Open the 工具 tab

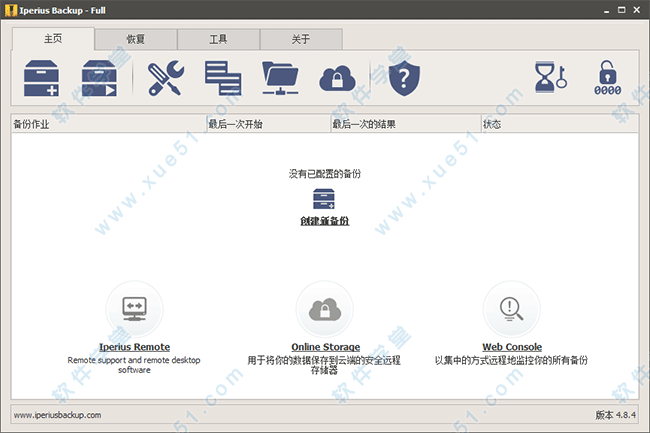pos(218,39)
